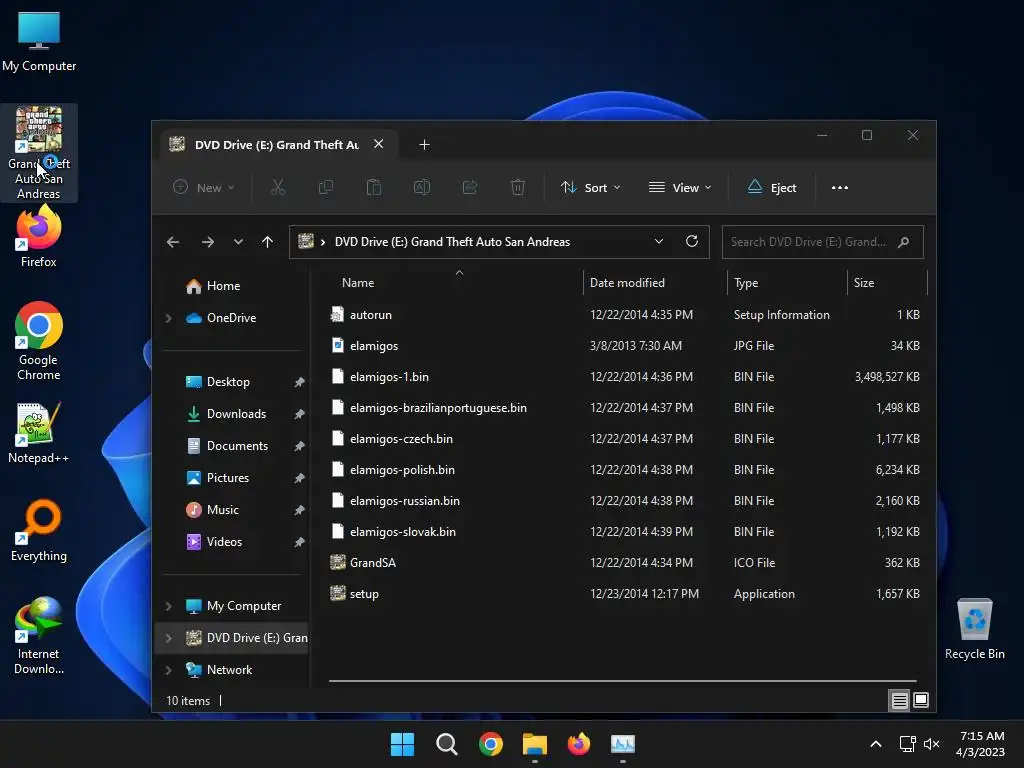Click the Delete trash icon in toolbar
The height and width of the screenshot is (768, 1024).
(x=517, y=187)
